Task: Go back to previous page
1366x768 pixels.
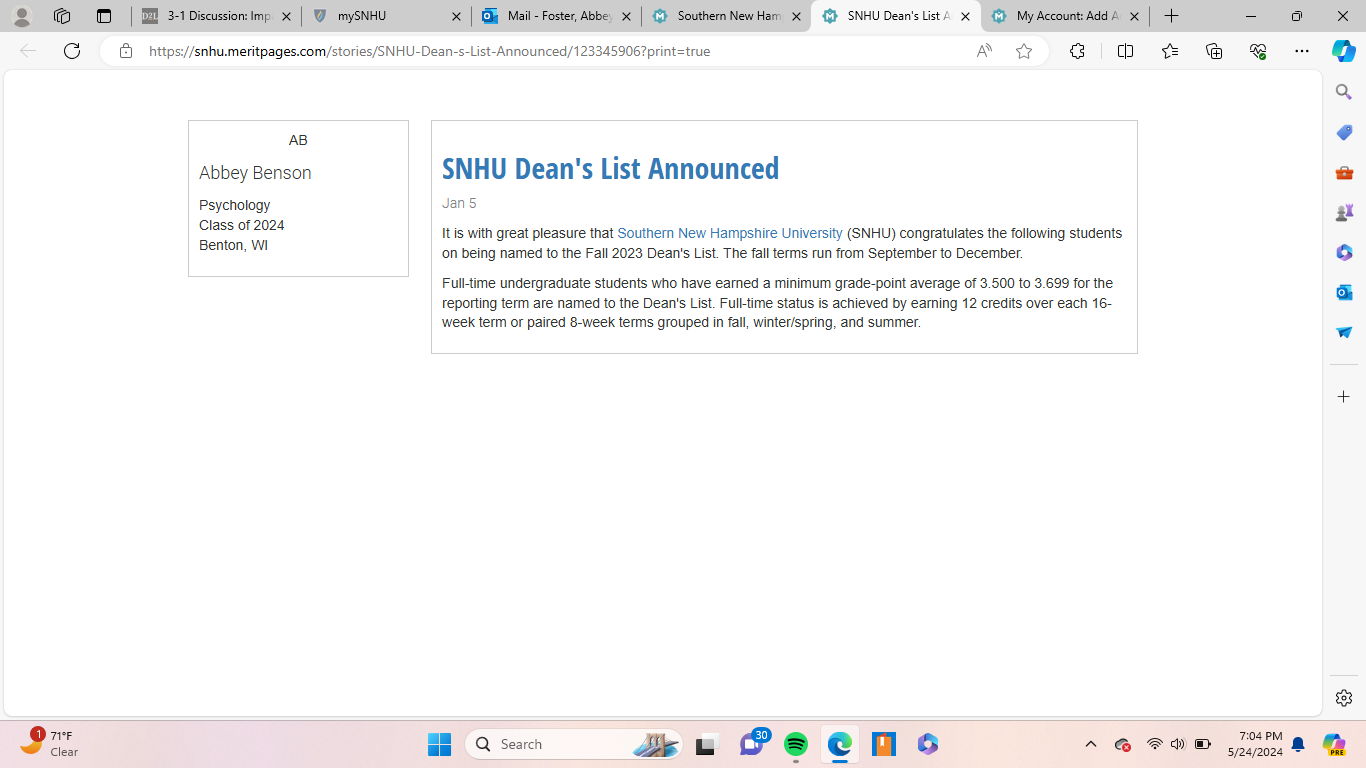Action: coord(28,51)
